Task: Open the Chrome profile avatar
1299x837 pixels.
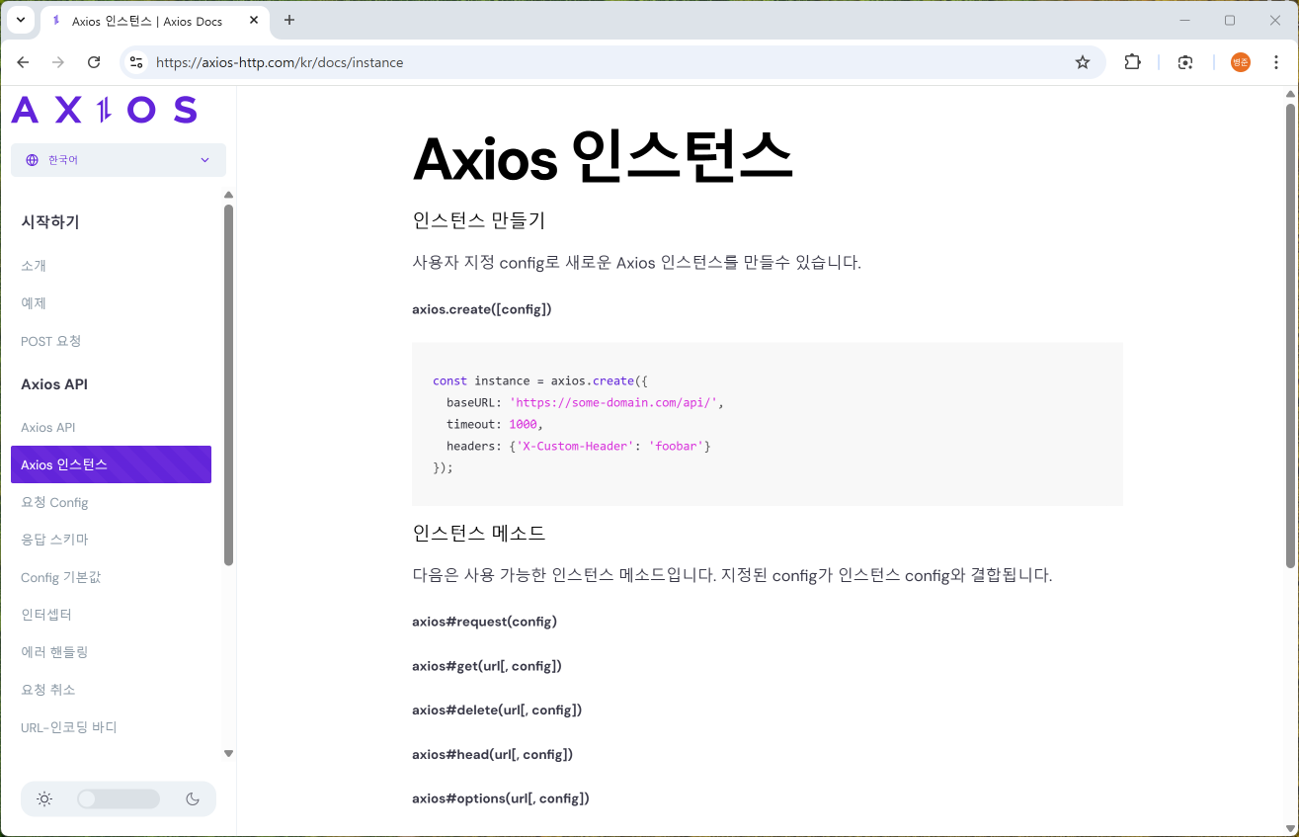Action: [1240, 62]
